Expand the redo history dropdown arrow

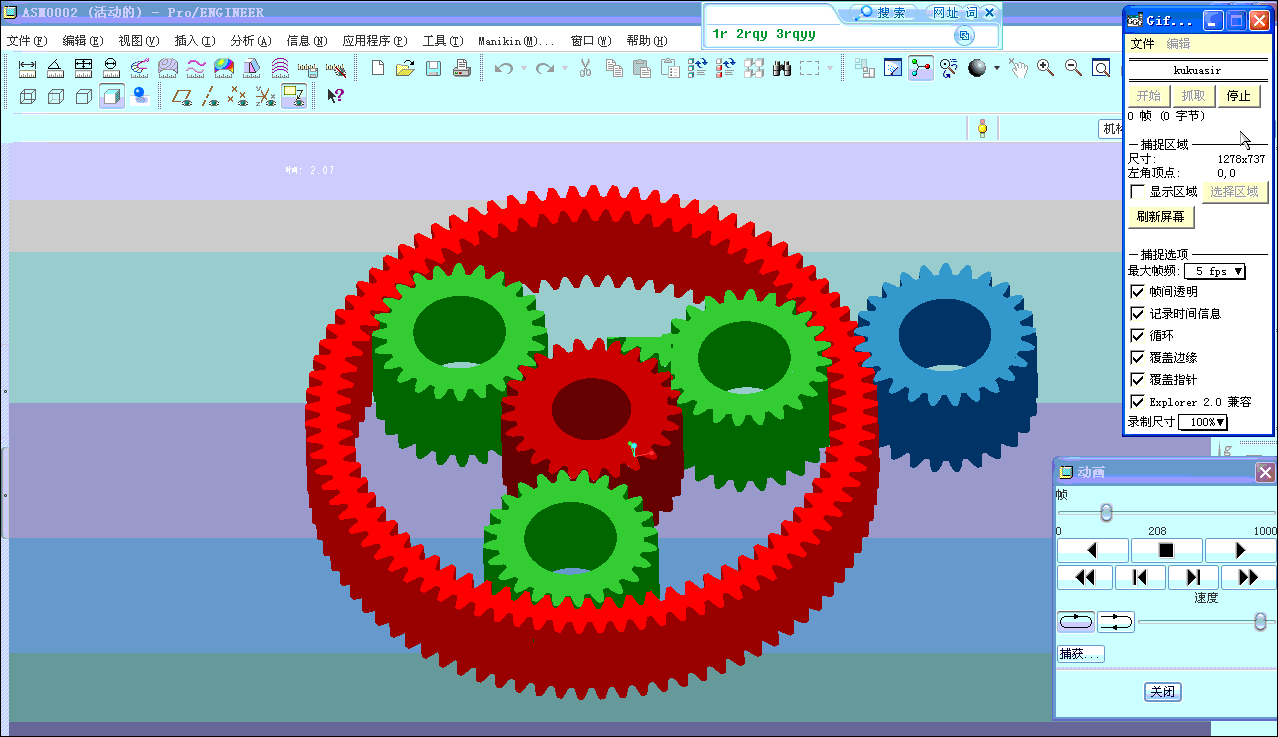point(564,68)
